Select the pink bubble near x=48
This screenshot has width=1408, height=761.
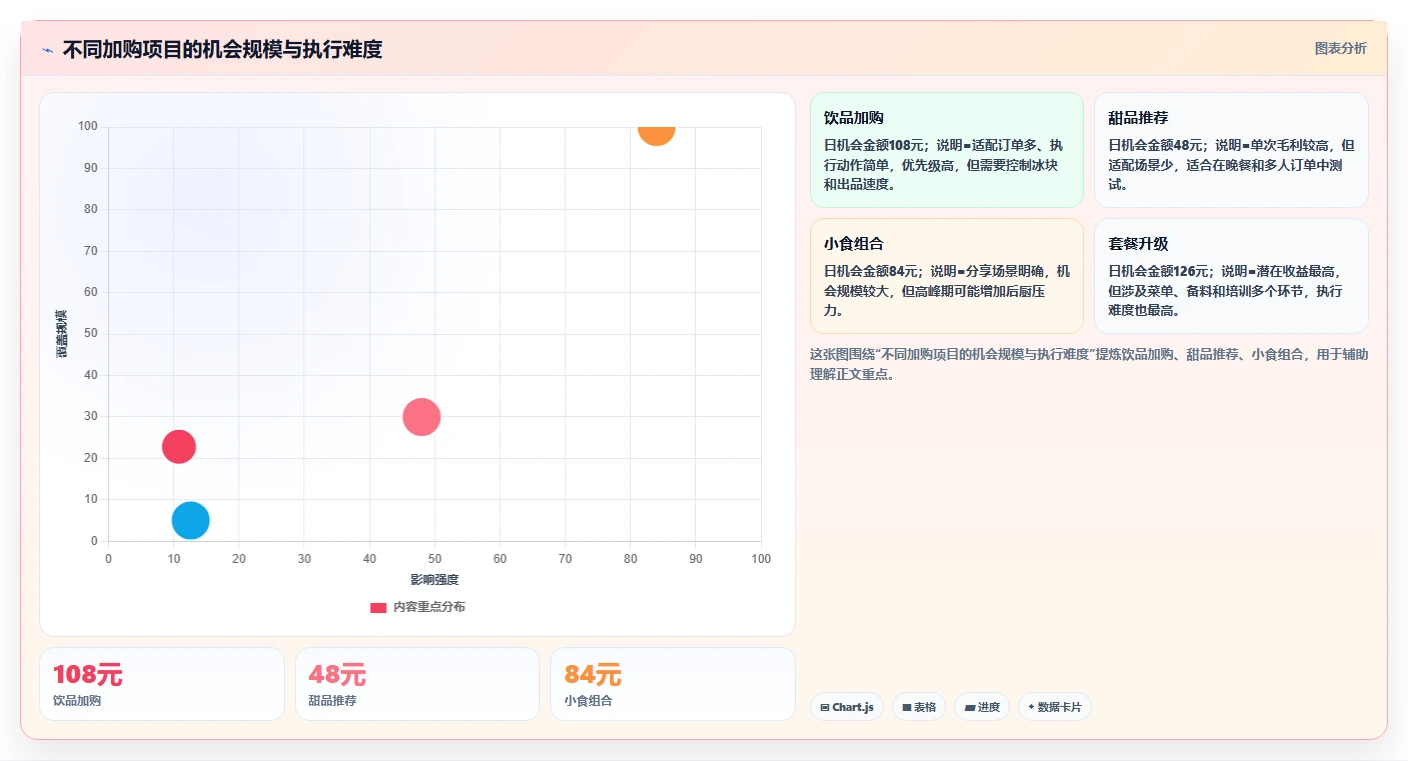coord(422,417)
